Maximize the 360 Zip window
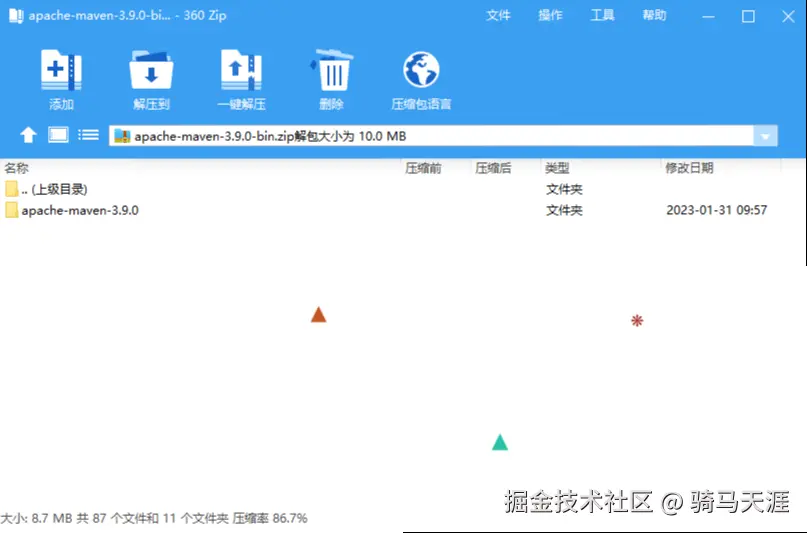This screenshot has width=807, height=533. [x=748, y=16]
